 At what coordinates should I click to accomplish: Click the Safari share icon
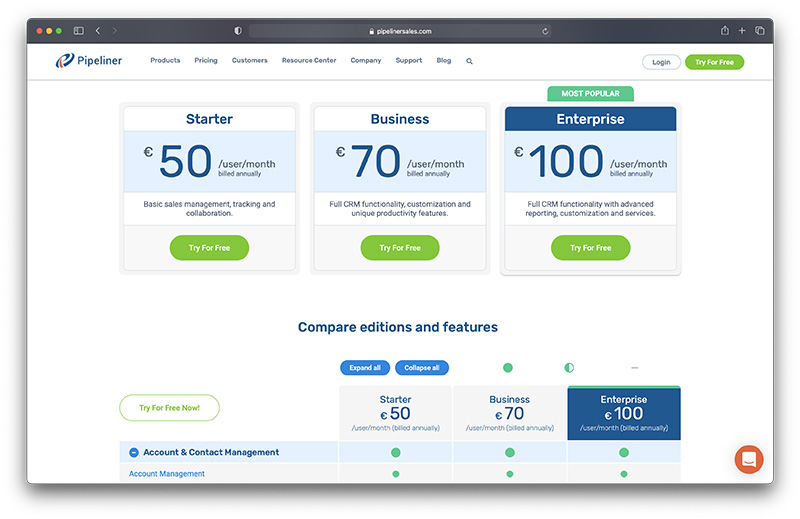pos(725,31)
